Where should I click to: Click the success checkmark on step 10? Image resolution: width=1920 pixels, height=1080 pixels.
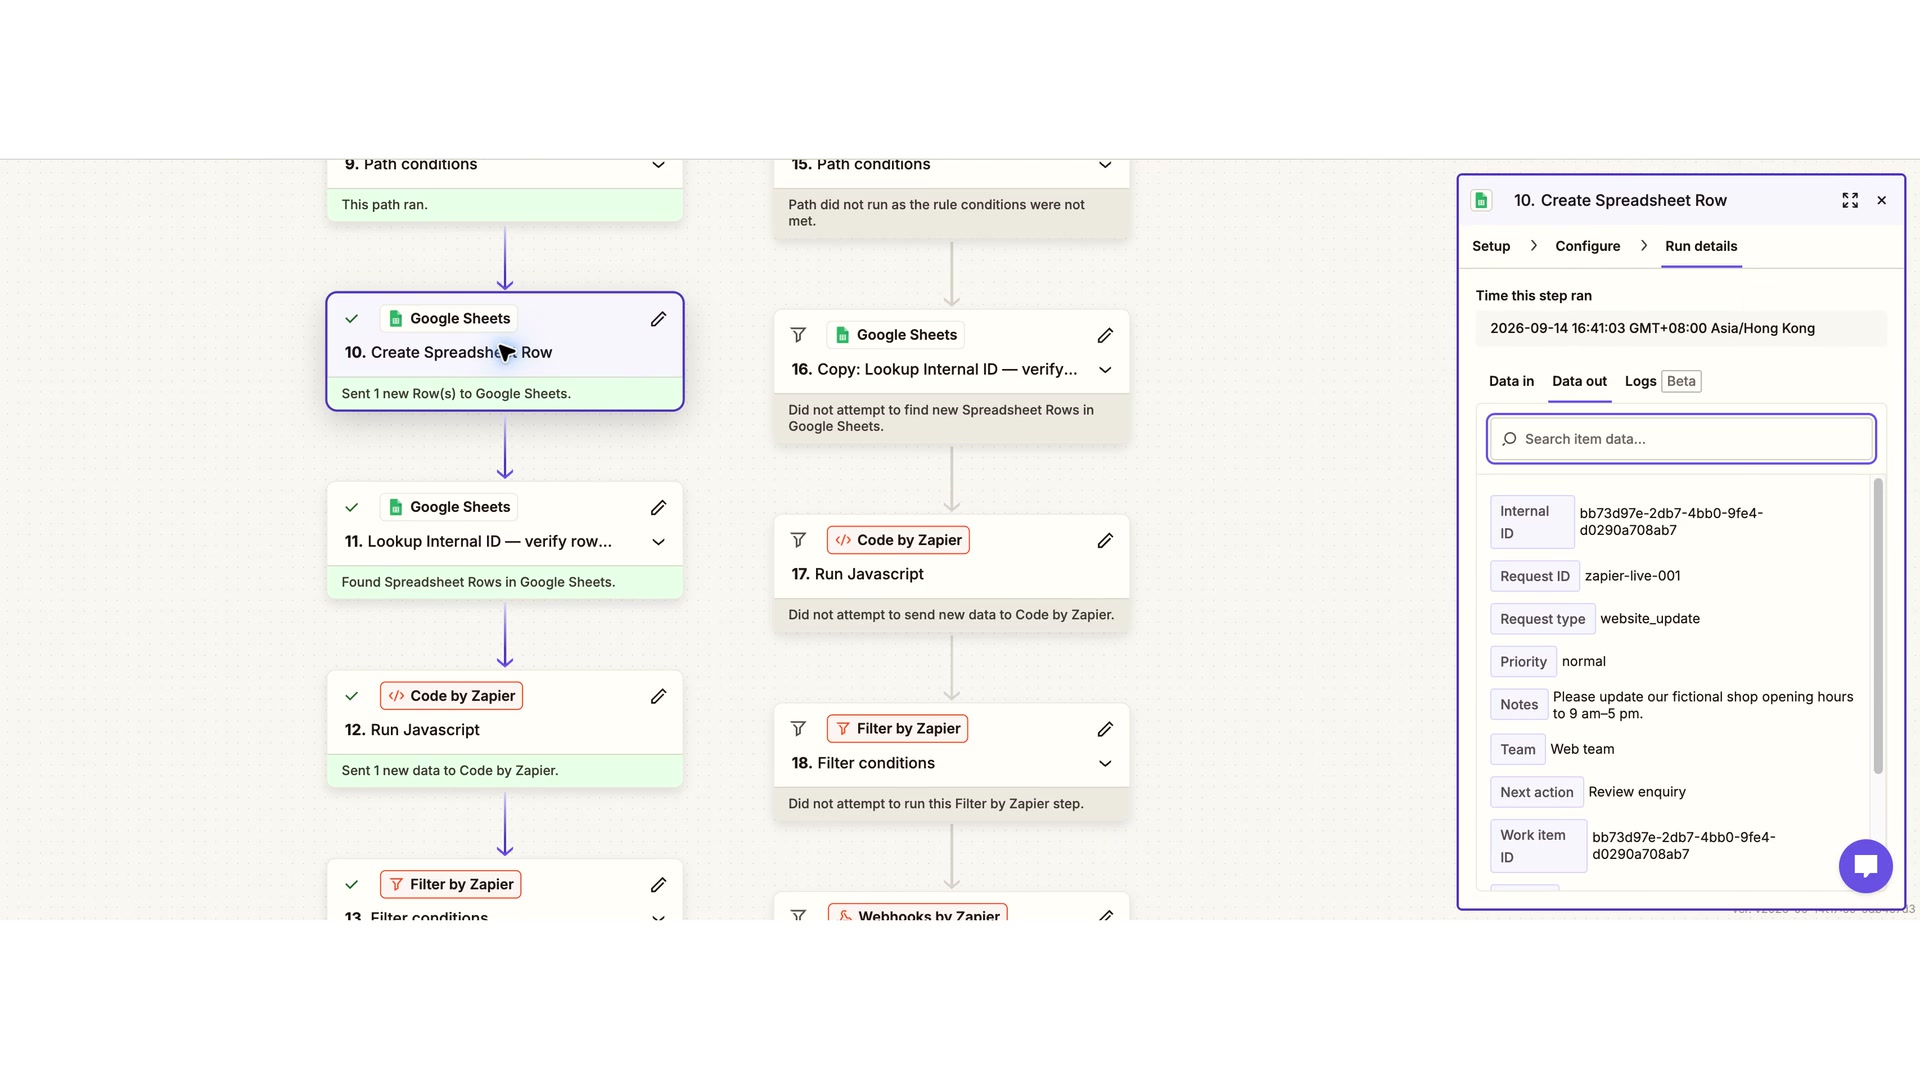(x=352, y=319)
